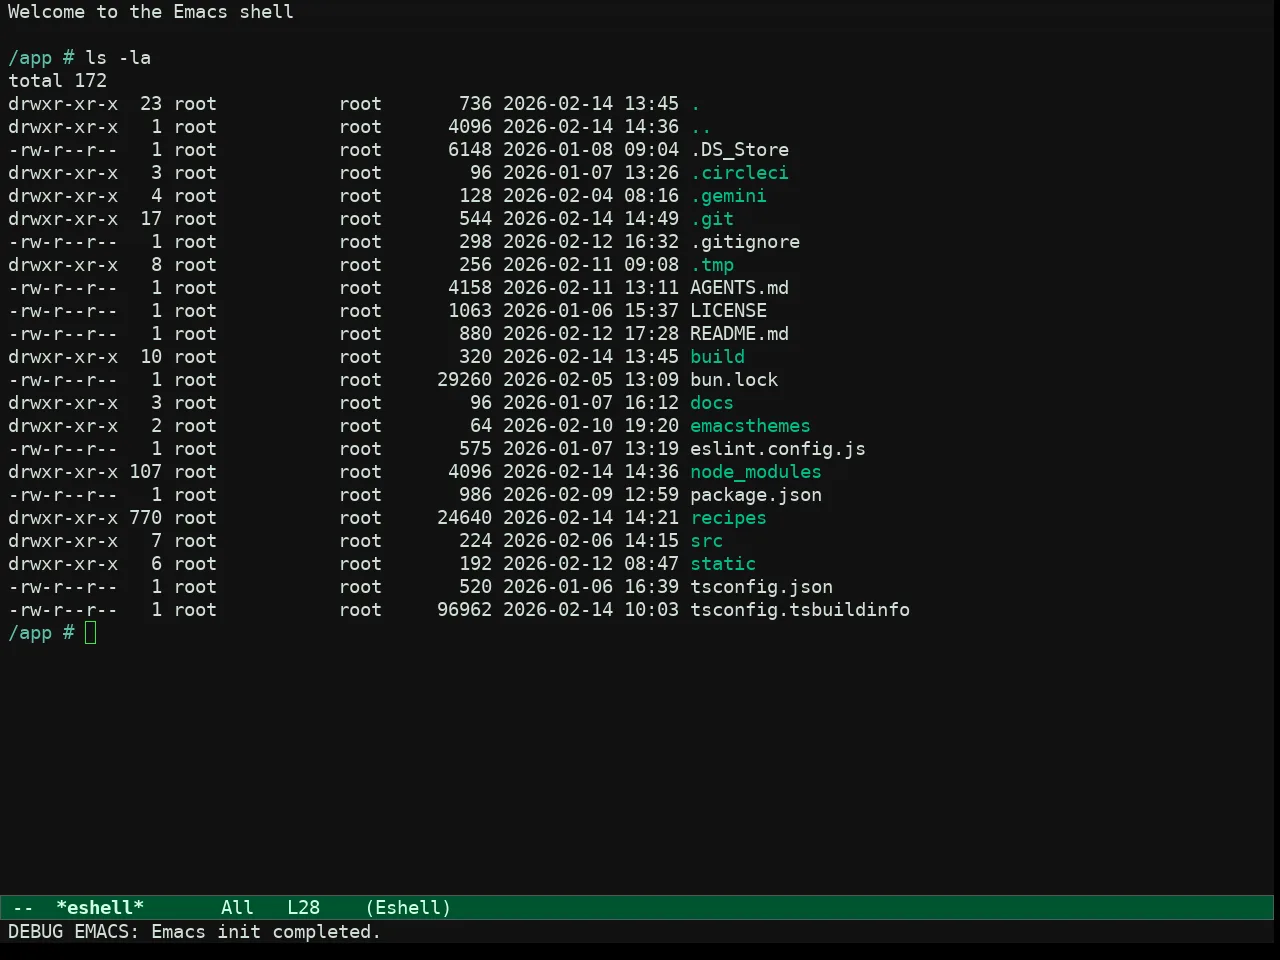This screenshot has width=1280, height=960.
Task: Click the 4158 size of AGENTS.md
Action: click(x=470, y=288)
